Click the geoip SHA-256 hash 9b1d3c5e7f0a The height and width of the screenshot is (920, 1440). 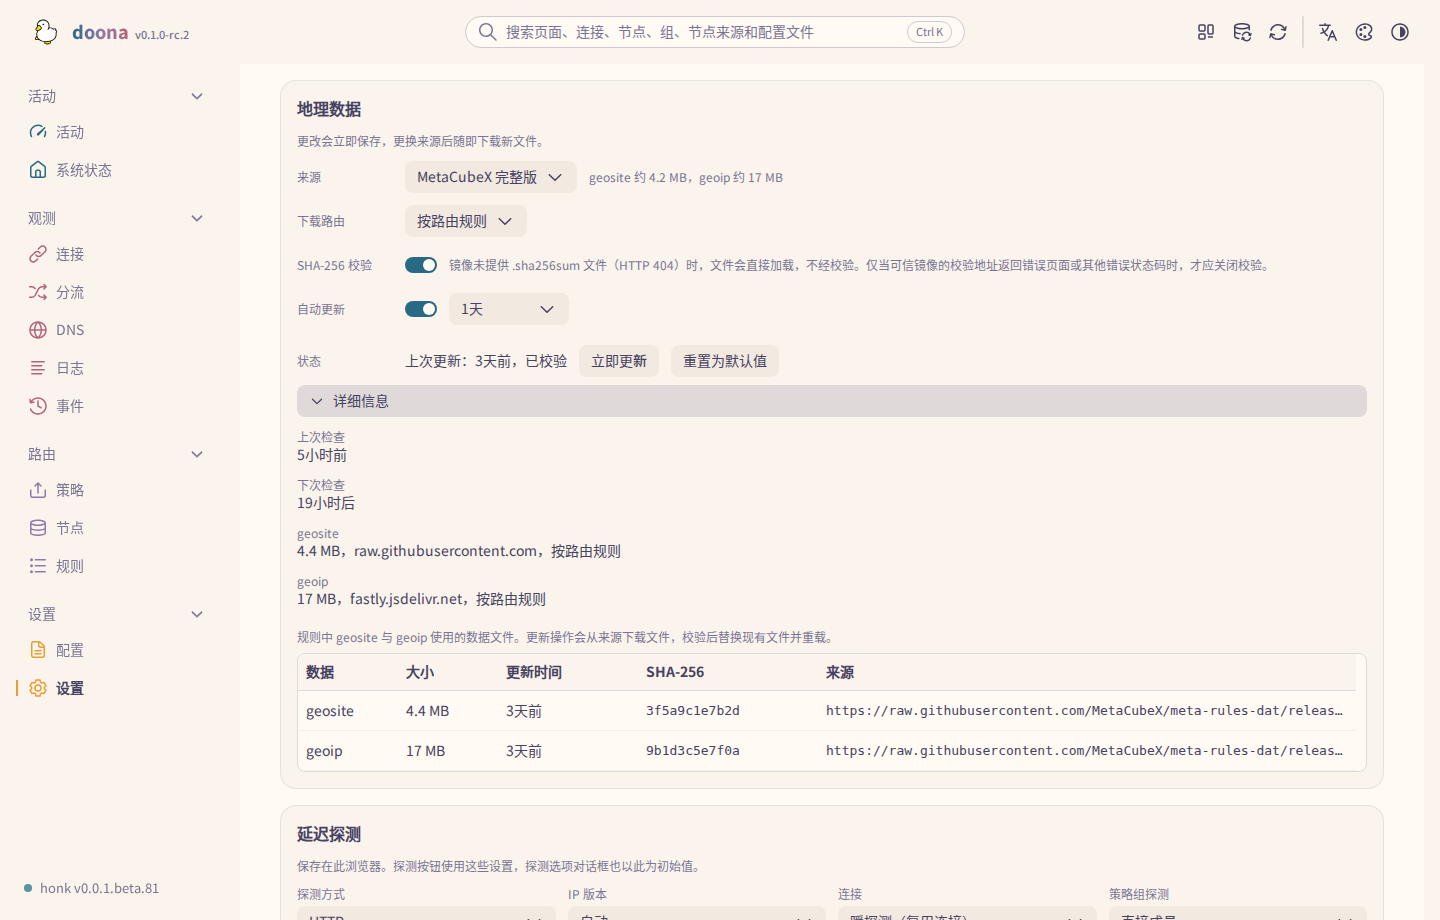point(693,751)
